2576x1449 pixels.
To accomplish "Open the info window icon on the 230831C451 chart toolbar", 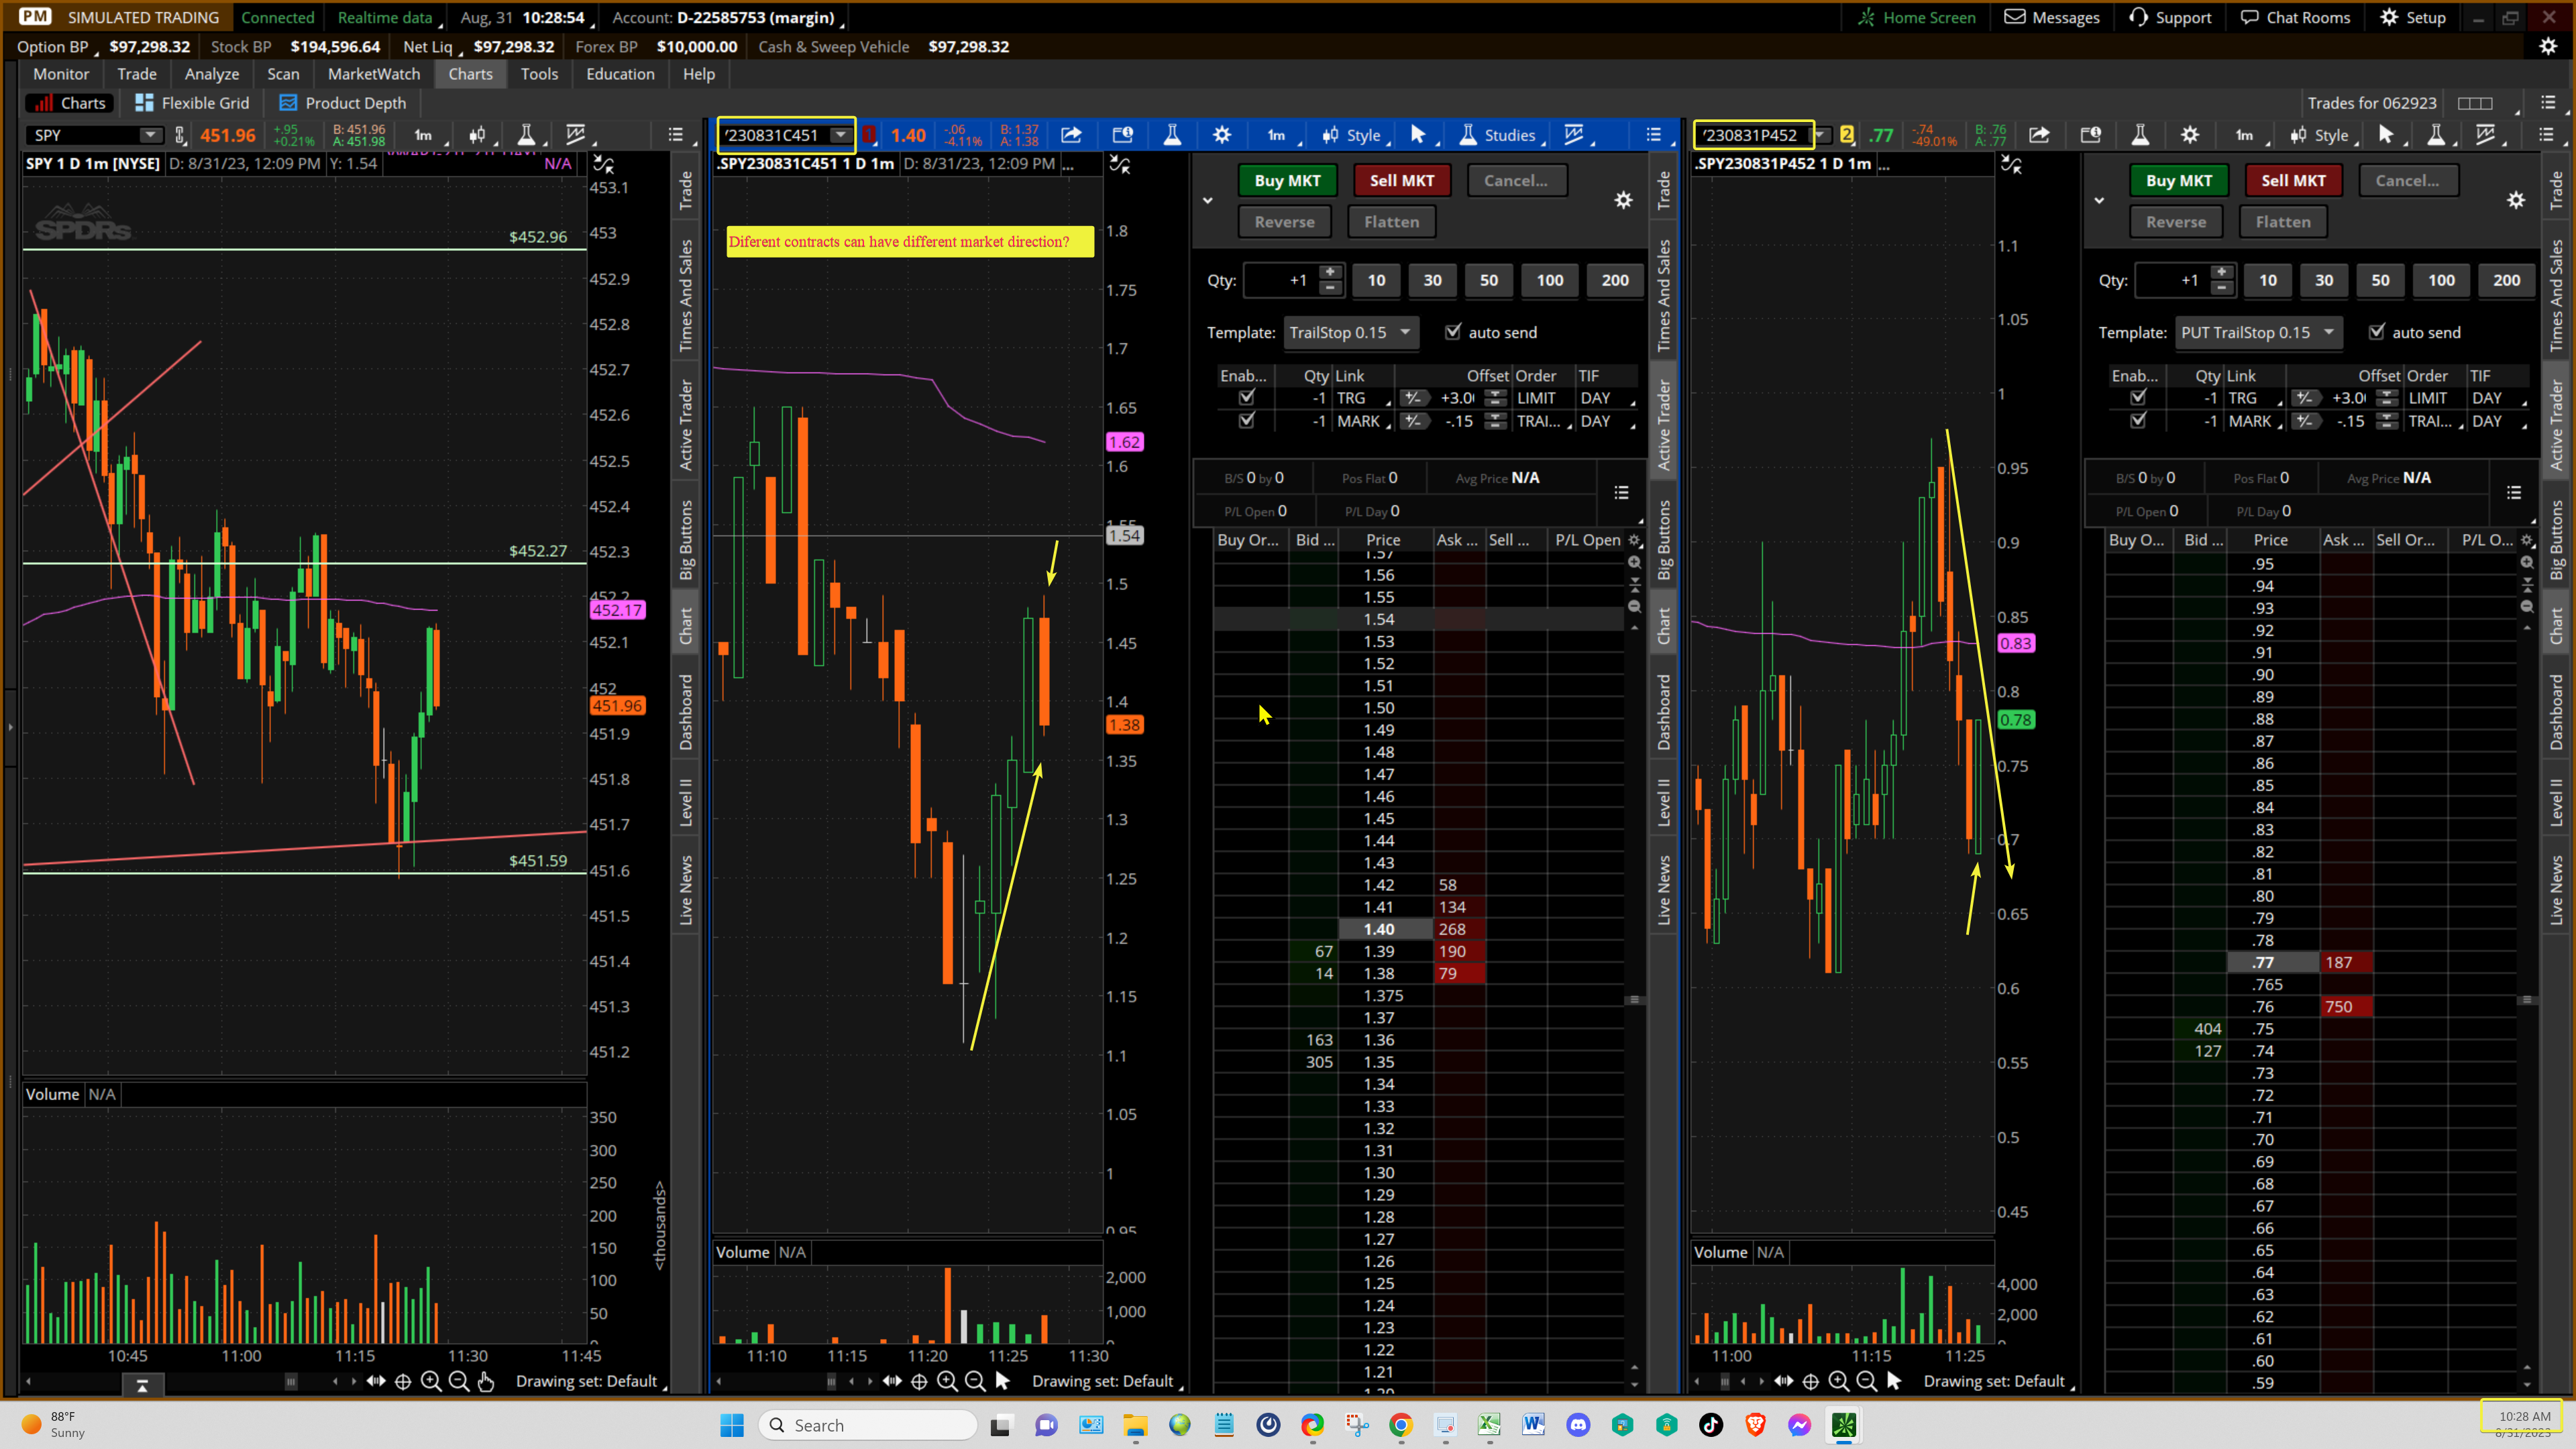I will pyautogui.click(x=1123, y=135).
